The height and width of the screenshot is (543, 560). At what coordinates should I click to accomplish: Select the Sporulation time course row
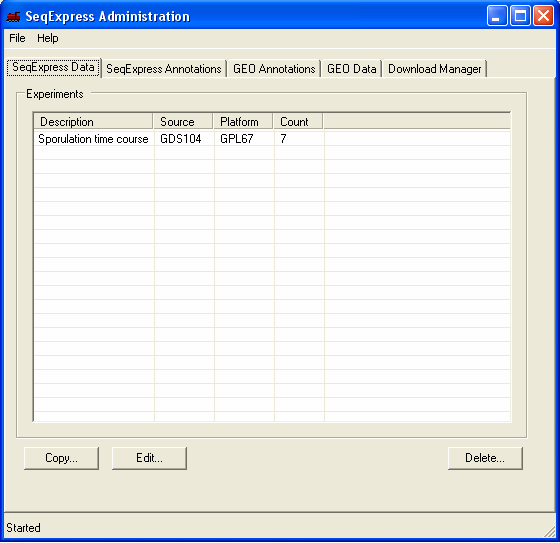tap(272, 139)
